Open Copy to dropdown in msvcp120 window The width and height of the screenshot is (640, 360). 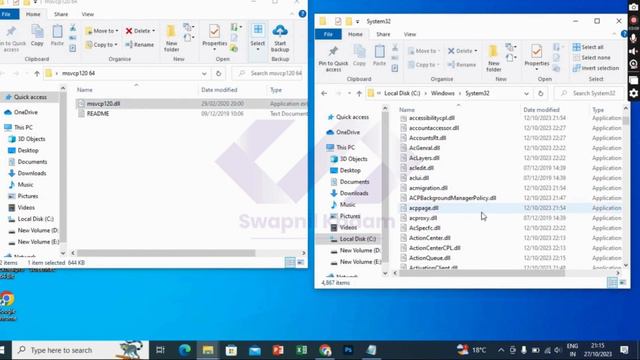tap(101, 44)
